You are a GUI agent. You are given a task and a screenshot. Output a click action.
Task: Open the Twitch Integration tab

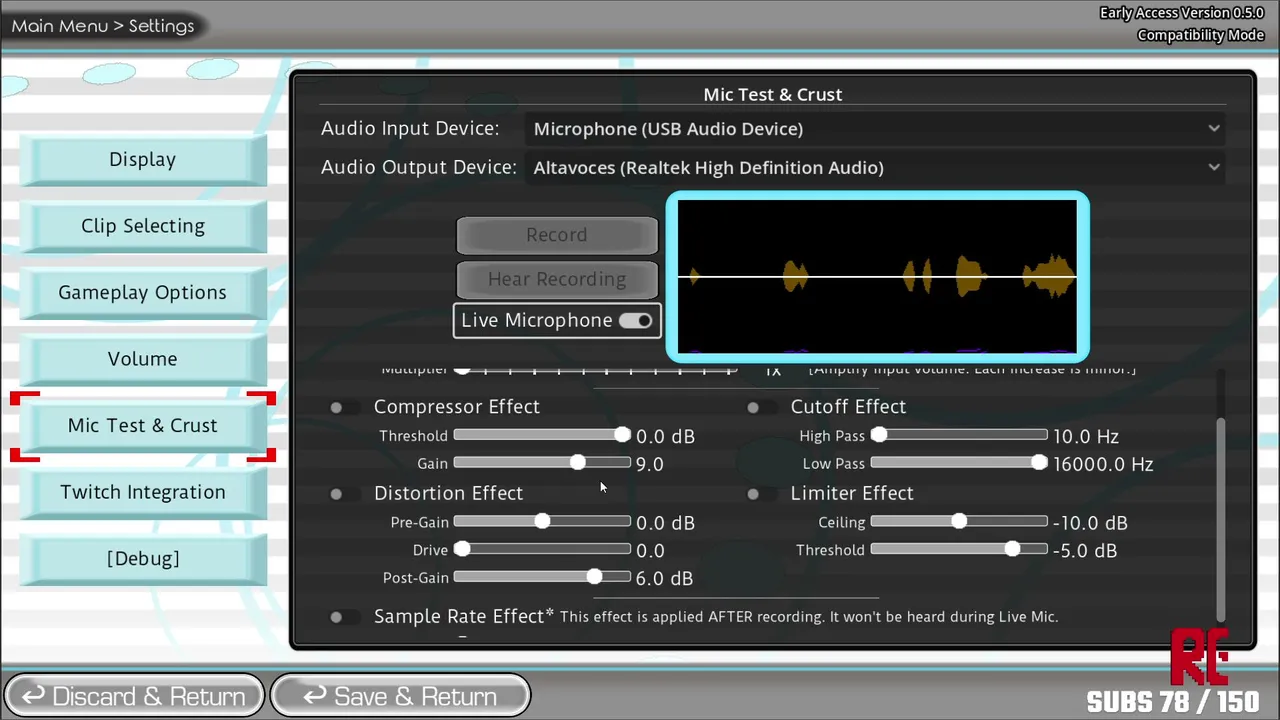pyautogui.click(x=143, y=492)
